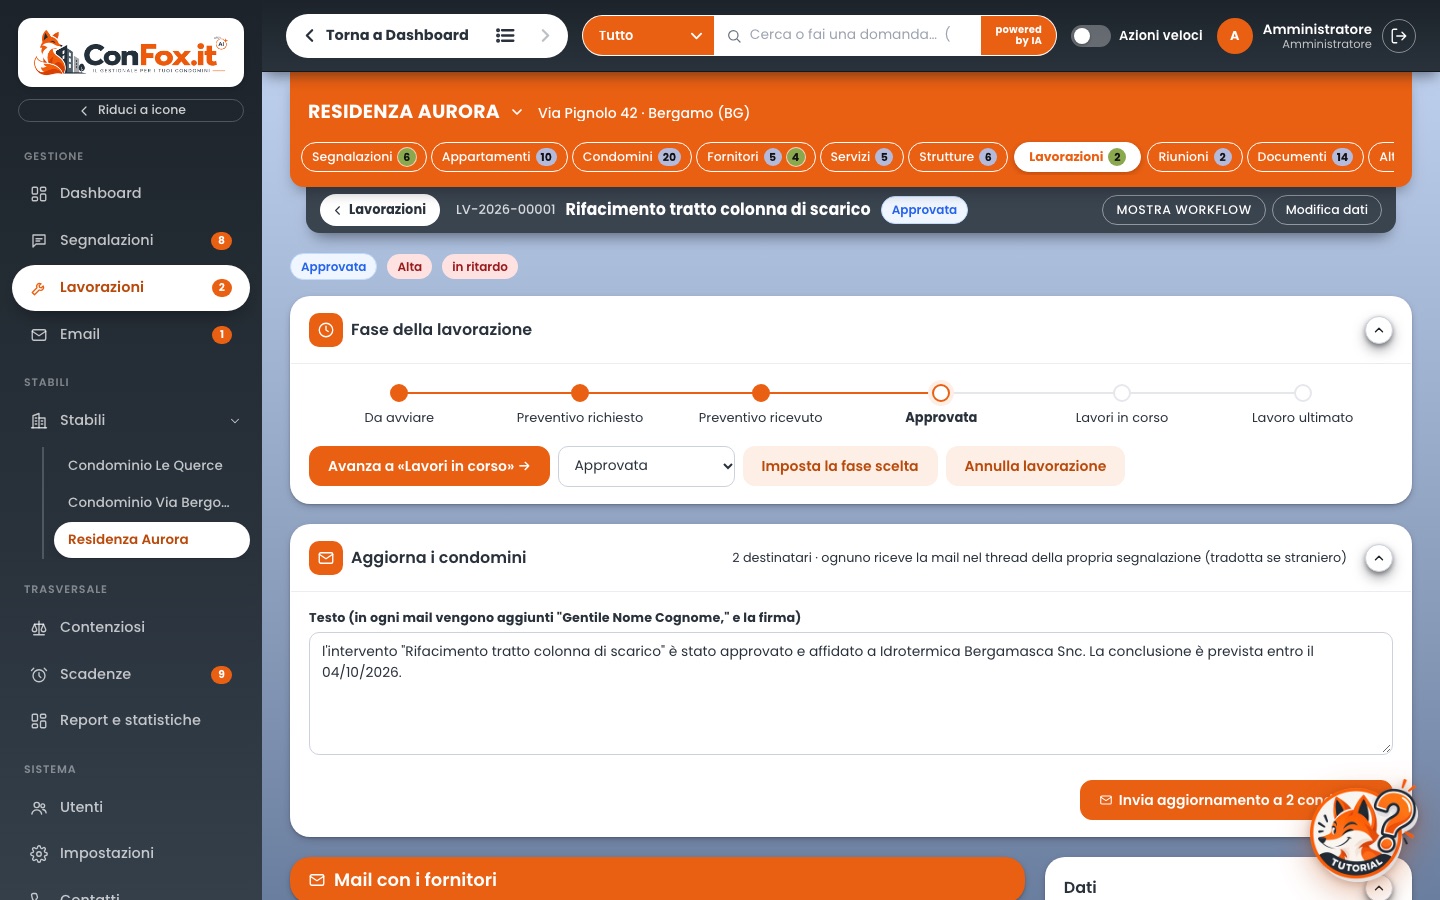
Task: Switch to the Riunioni tab
Action: click(x=1194, y=157)
